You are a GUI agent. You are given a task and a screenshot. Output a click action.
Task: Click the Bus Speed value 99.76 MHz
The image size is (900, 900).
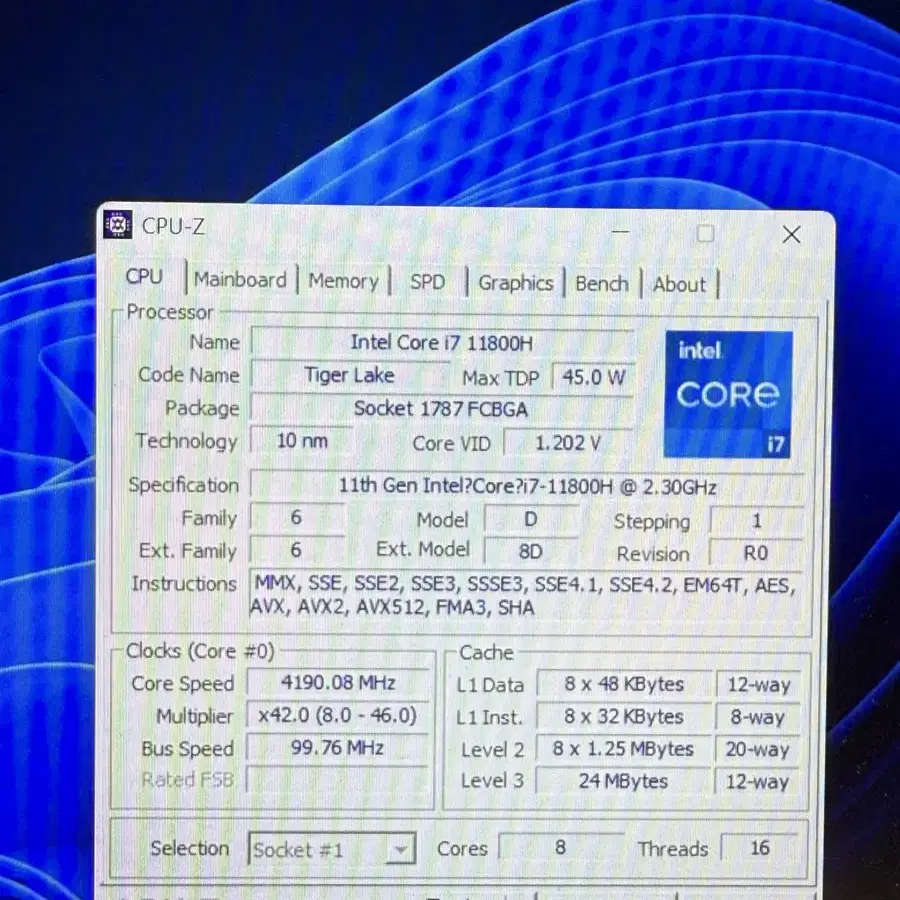pos(338,748)
